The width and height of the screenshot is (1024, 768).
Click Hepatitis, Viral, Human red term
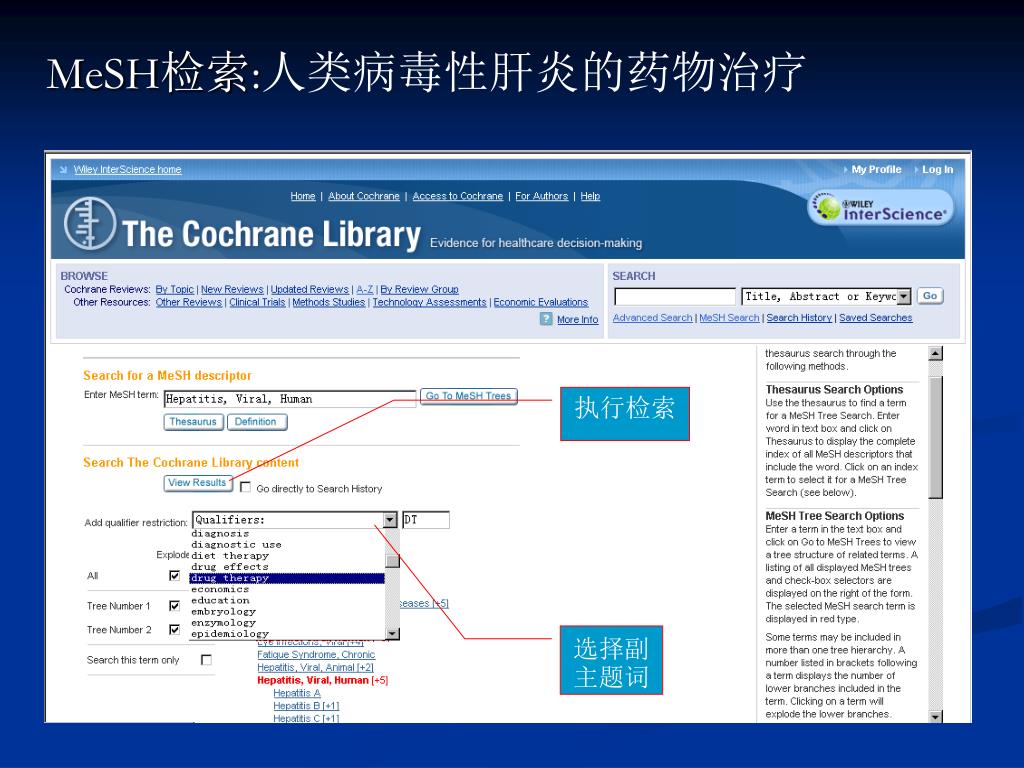tap(313, 680)
